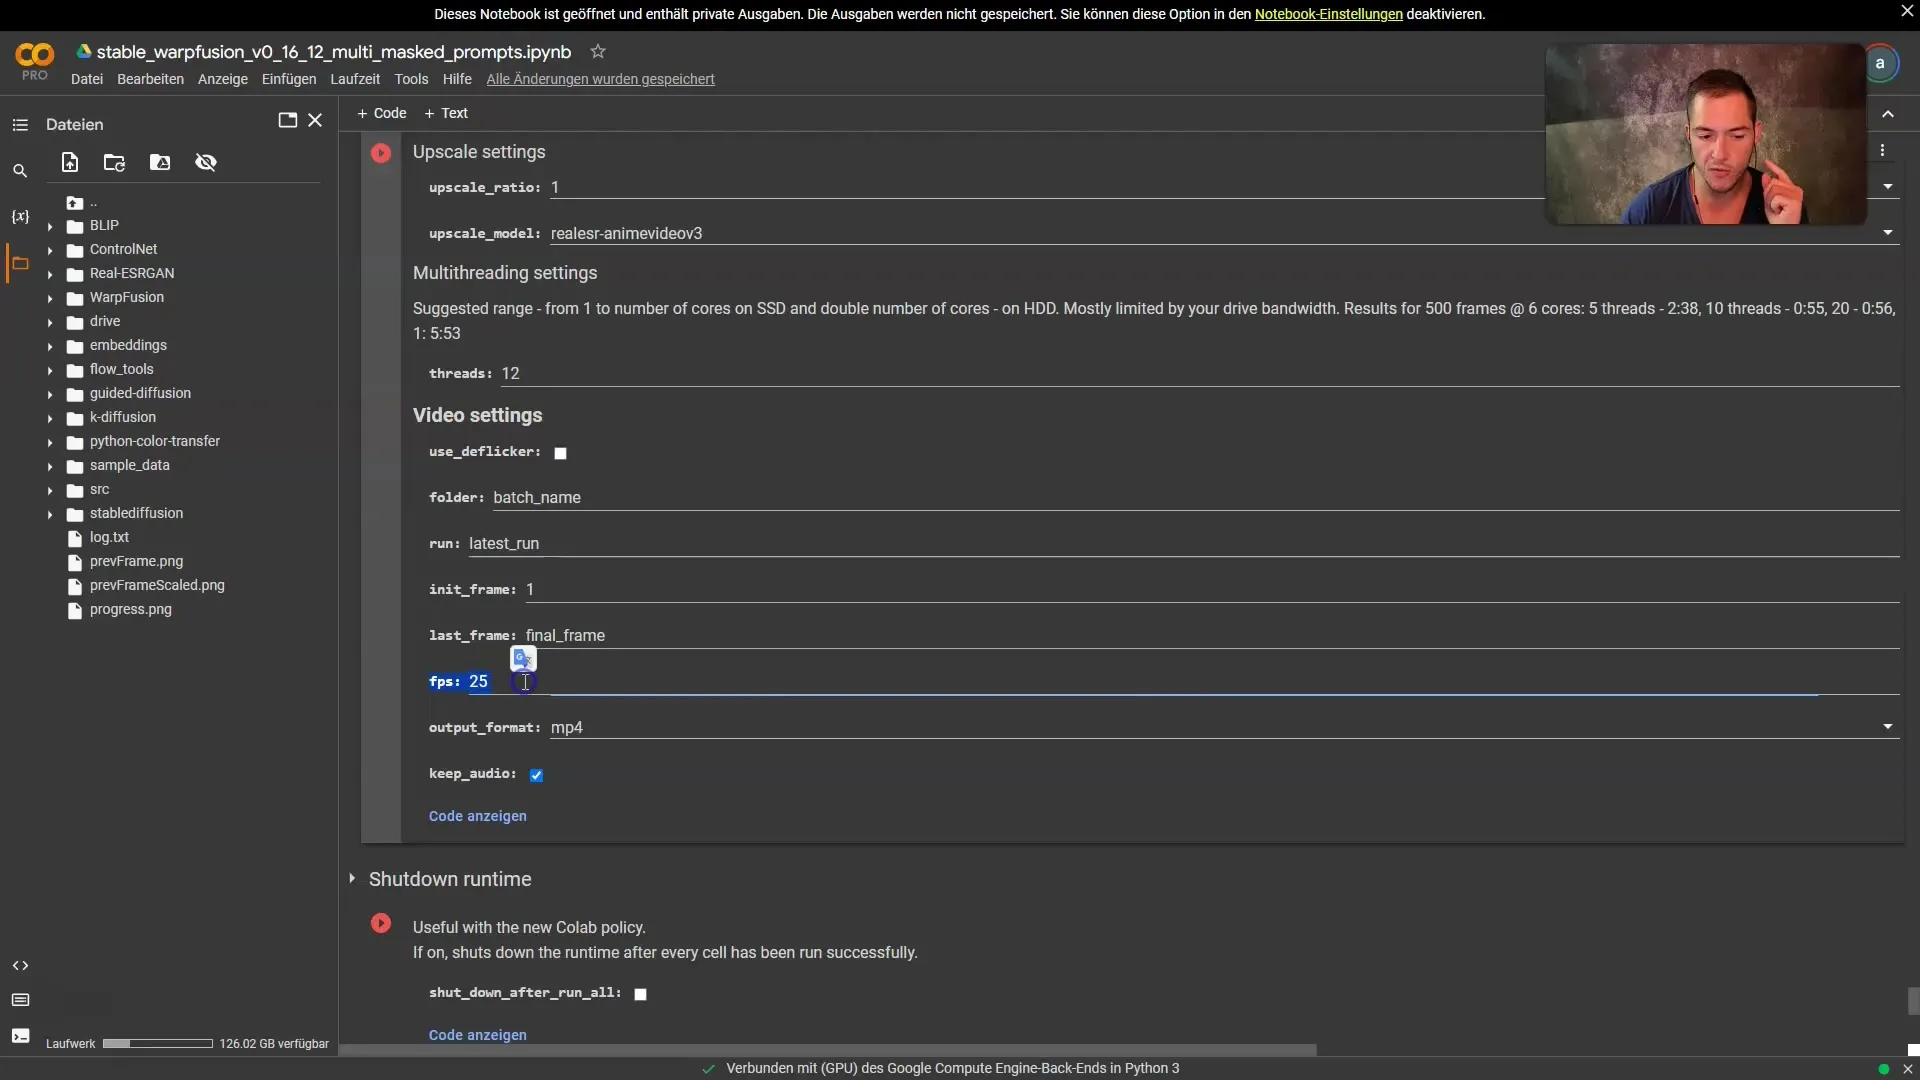The image size is (1920, 1080).
Task: Click the stablediffusion folder
Action: pyautogui.click(x=136, y=514)
